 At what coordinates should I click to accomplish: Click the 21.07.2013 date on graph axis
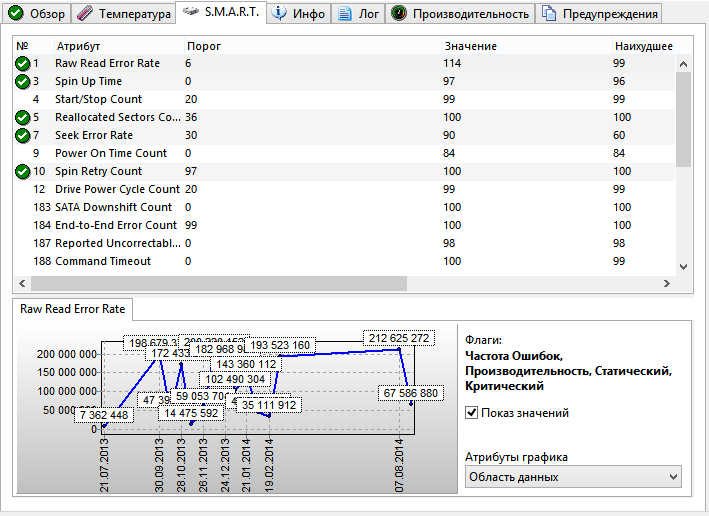[x=104, y=465]
